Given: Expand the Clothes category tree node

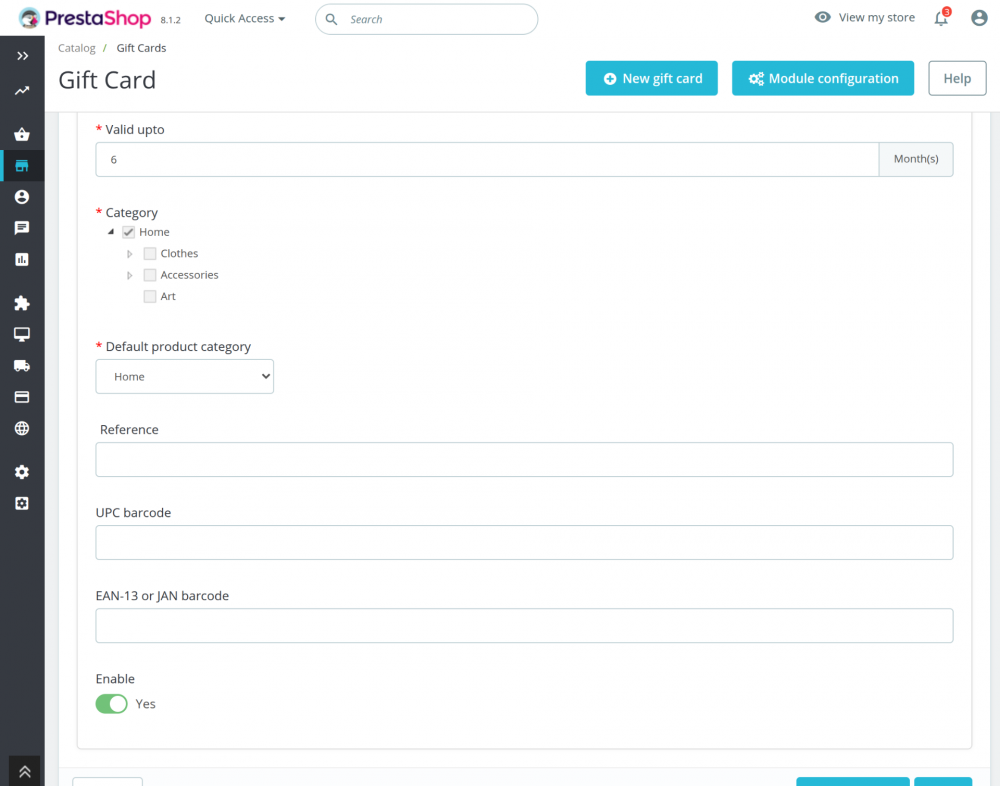Looking at the screenshot, I should tap(129, 254).
